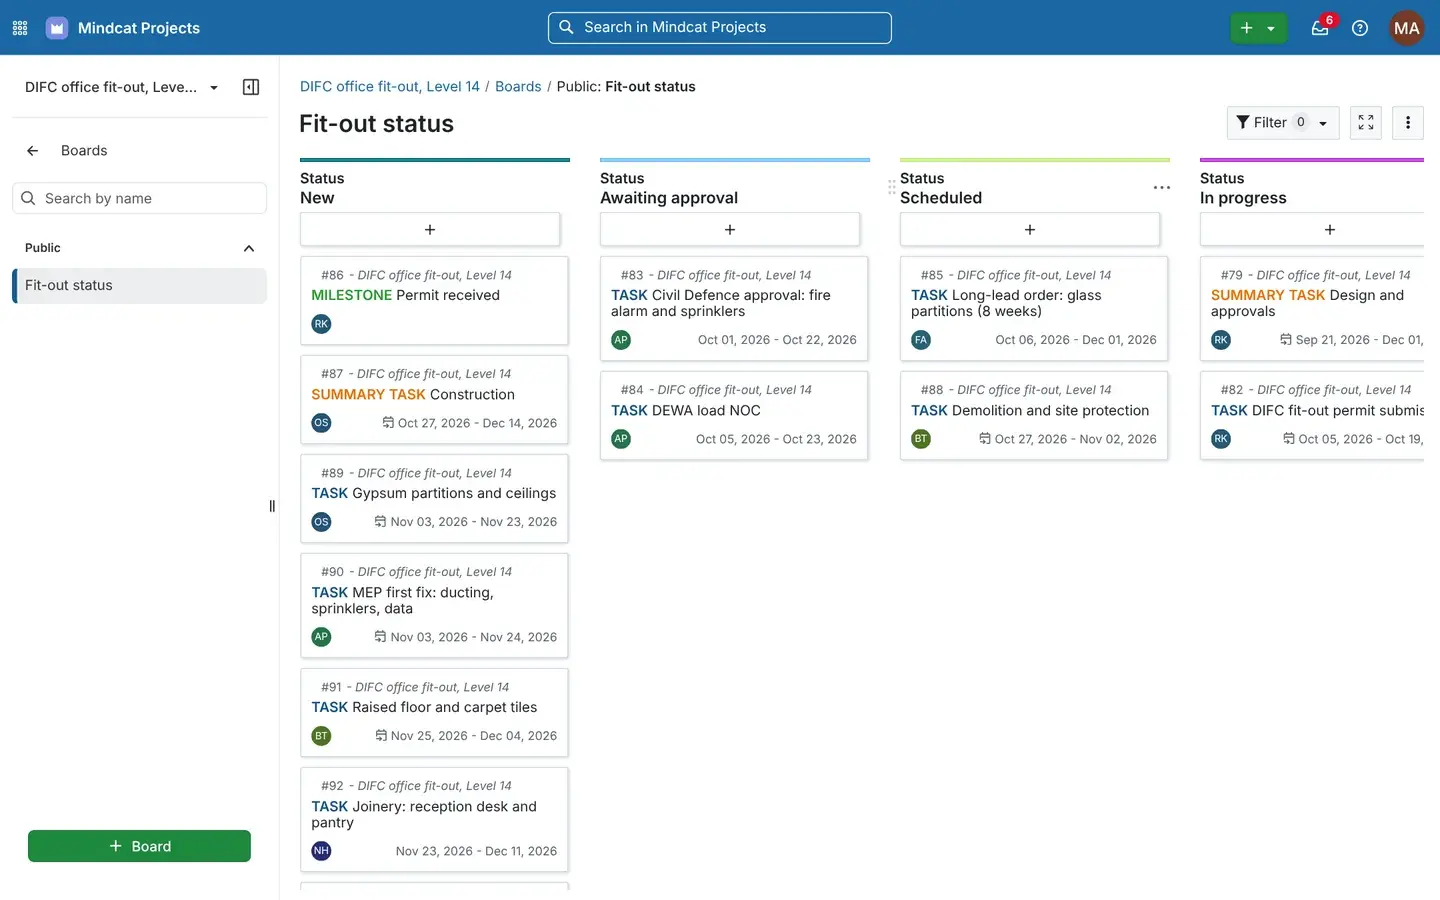Open the green create-new plus dropdown

pos(1258,28)
